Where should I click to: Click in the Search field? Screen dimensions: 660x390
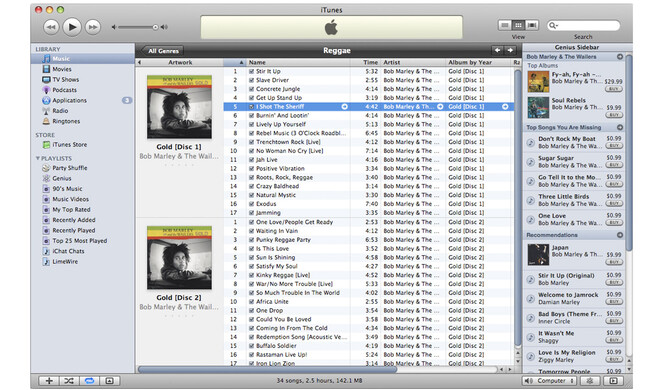(583, 26)
